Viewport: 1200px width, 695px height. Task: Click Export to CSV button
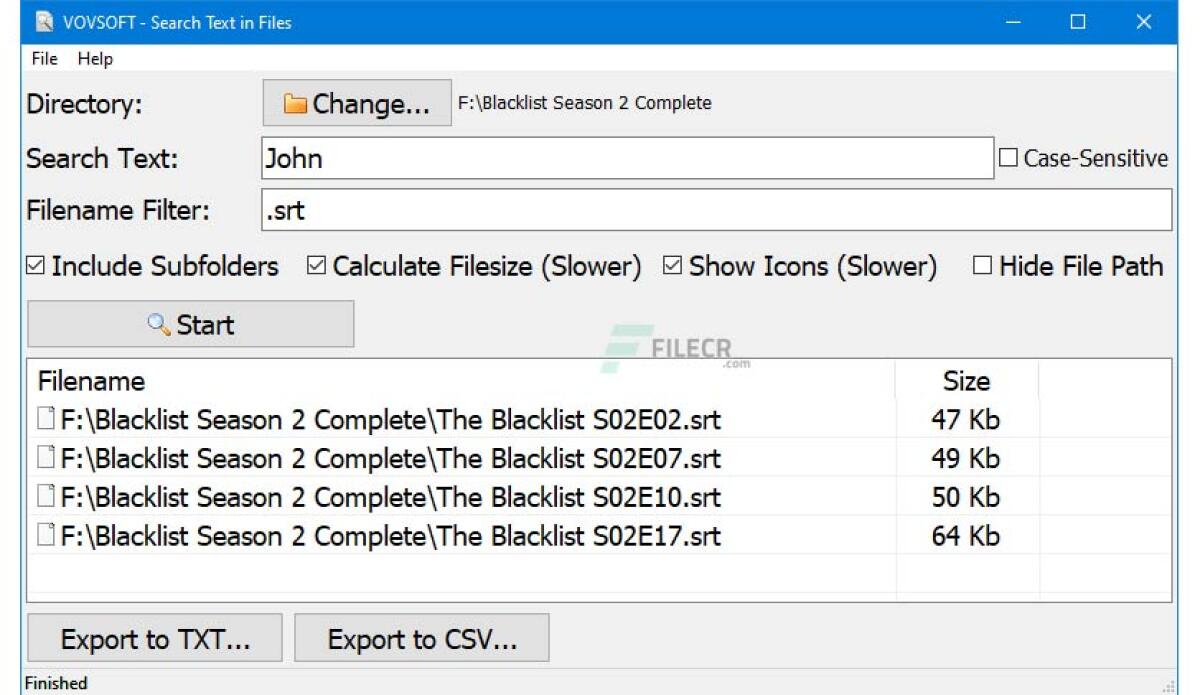tap(421, 637)
